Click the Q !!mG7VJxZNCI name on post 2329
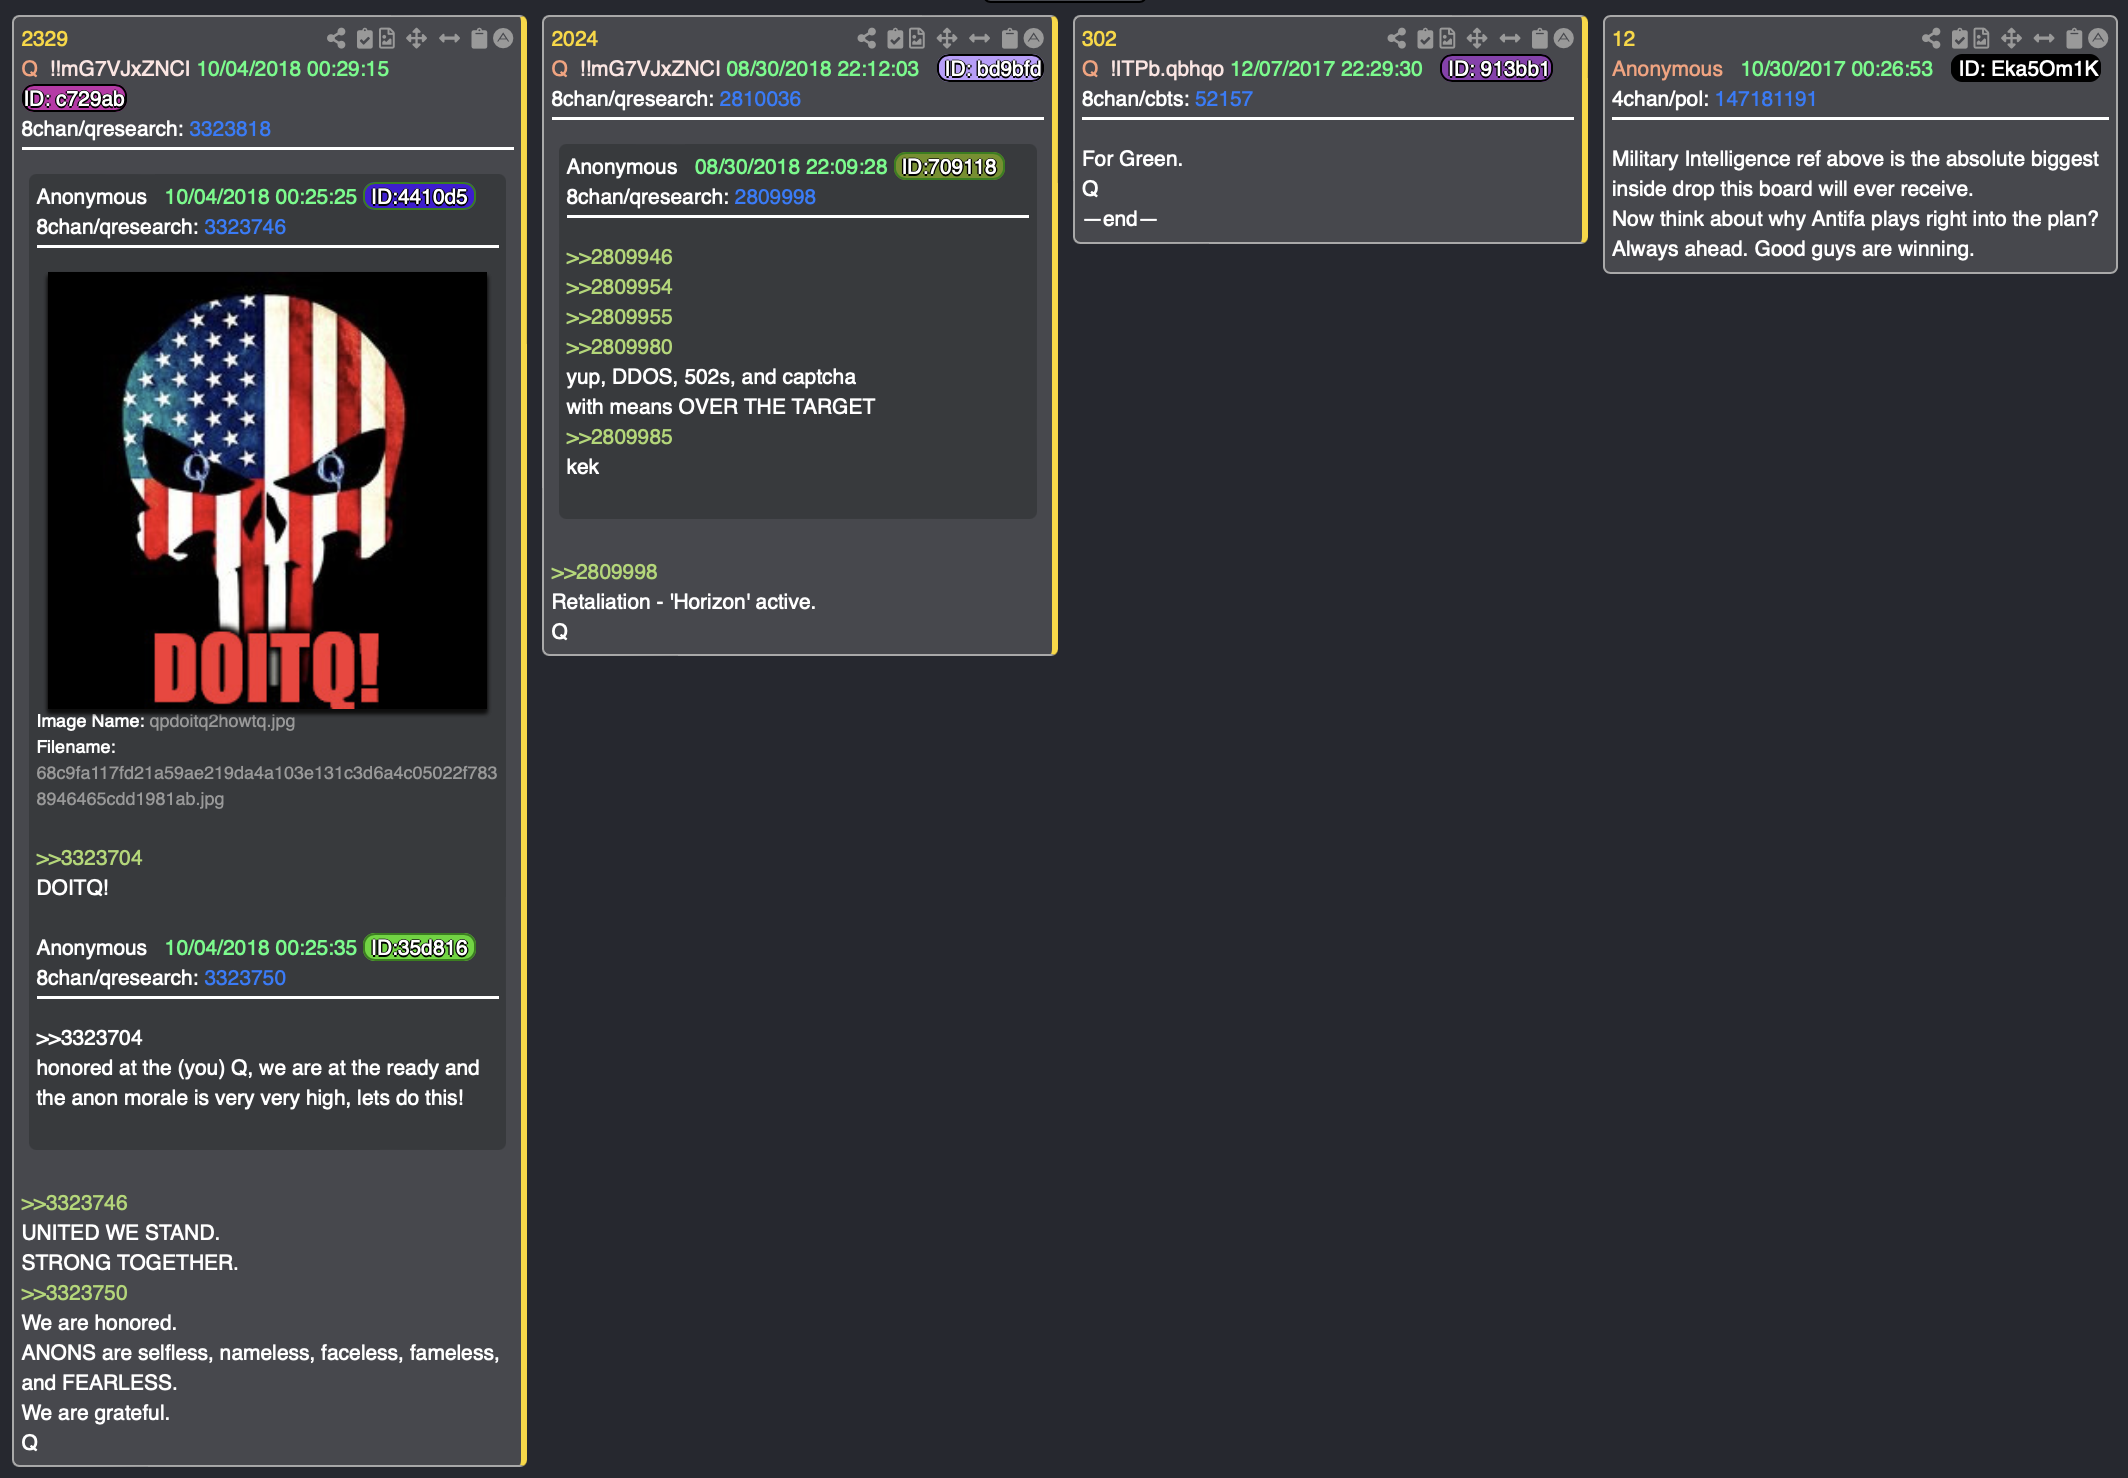The height and width of the screenshot is (1478, 2128). pyautogui.click(x=105, y=69)
